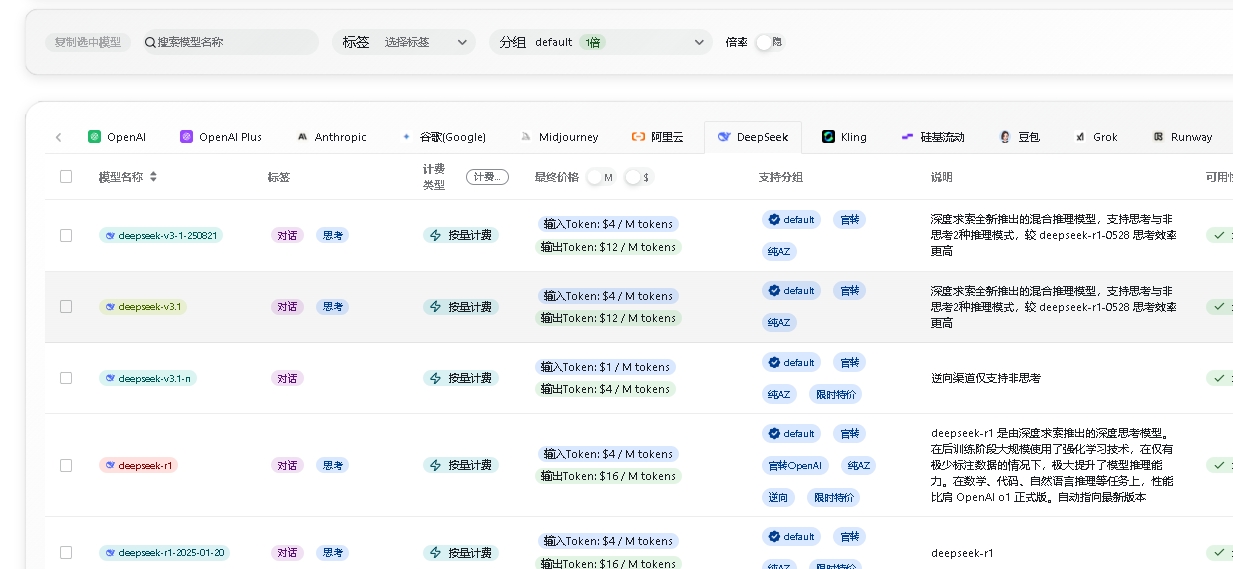Switch to the Midjourney tab
The image size is (1233, 569).
click(x=560, y=137)
